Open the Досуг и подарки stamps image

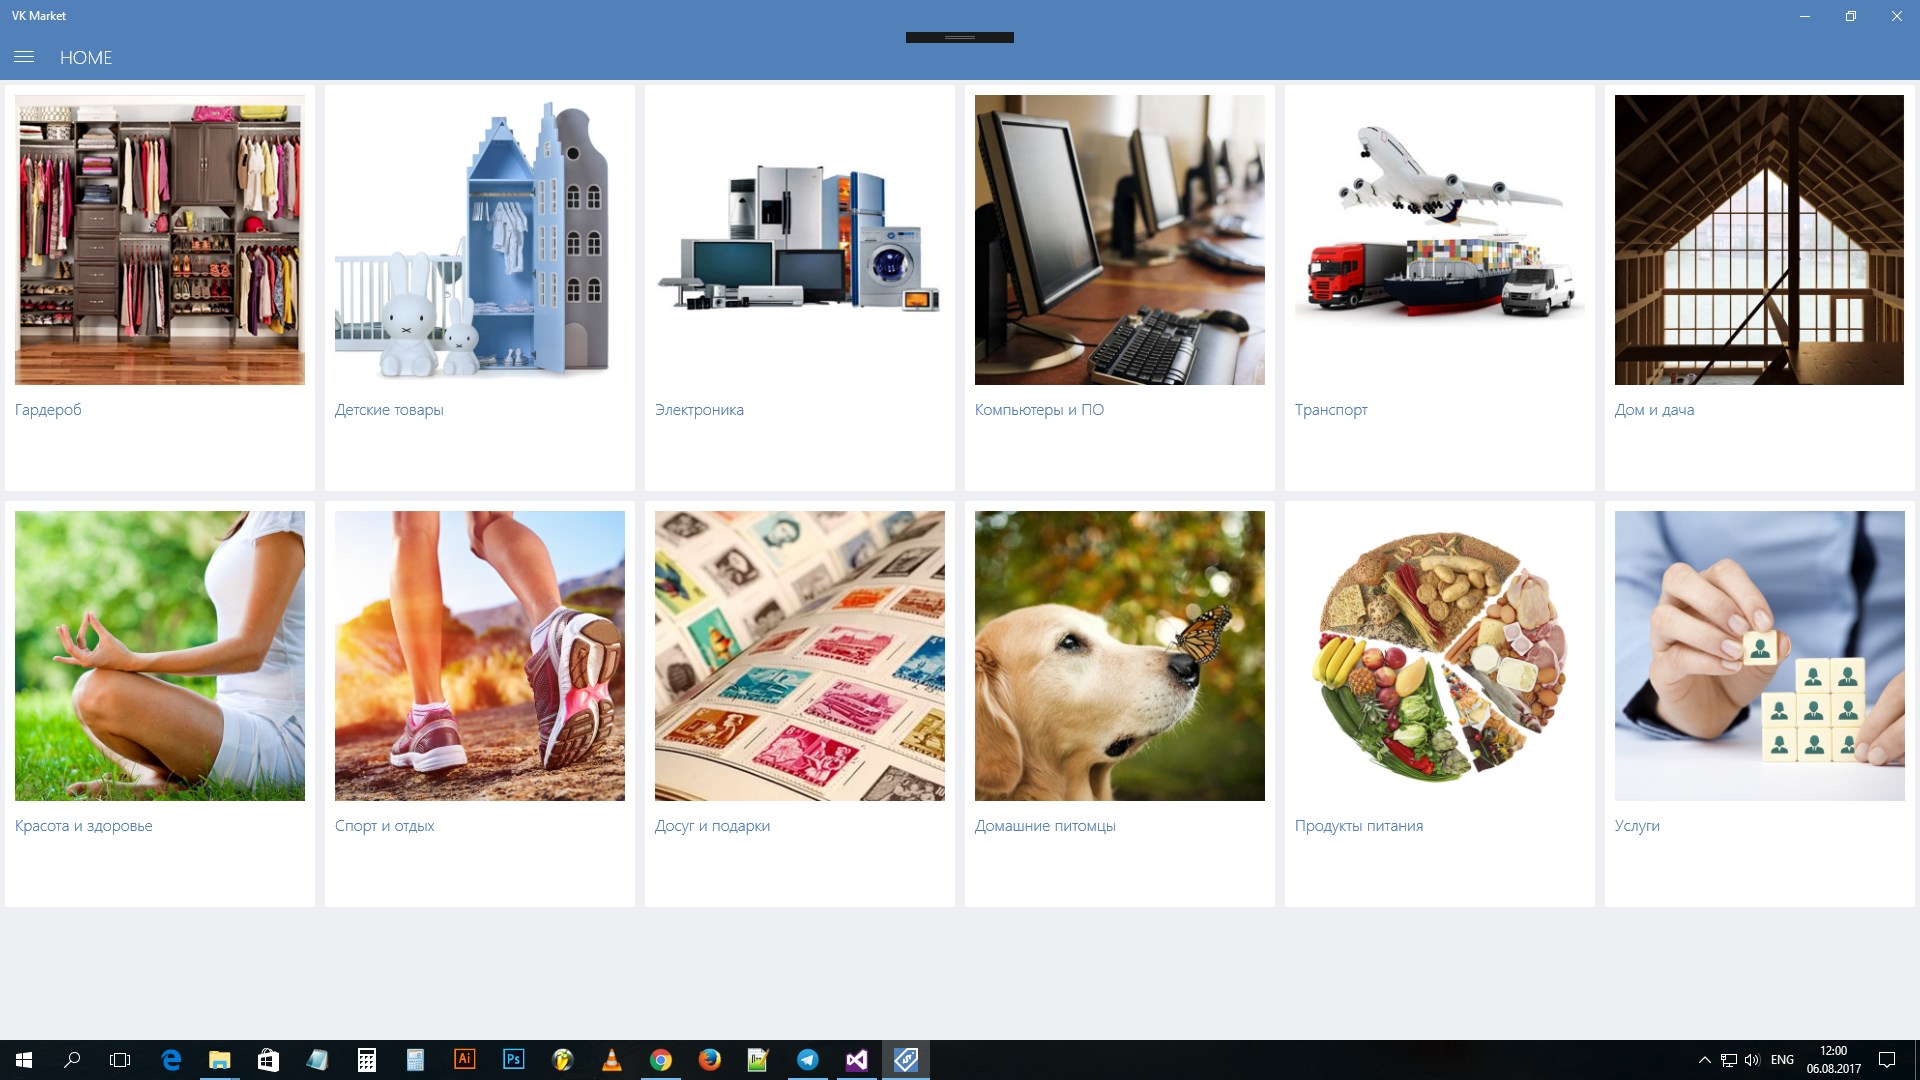coord(800,656)
